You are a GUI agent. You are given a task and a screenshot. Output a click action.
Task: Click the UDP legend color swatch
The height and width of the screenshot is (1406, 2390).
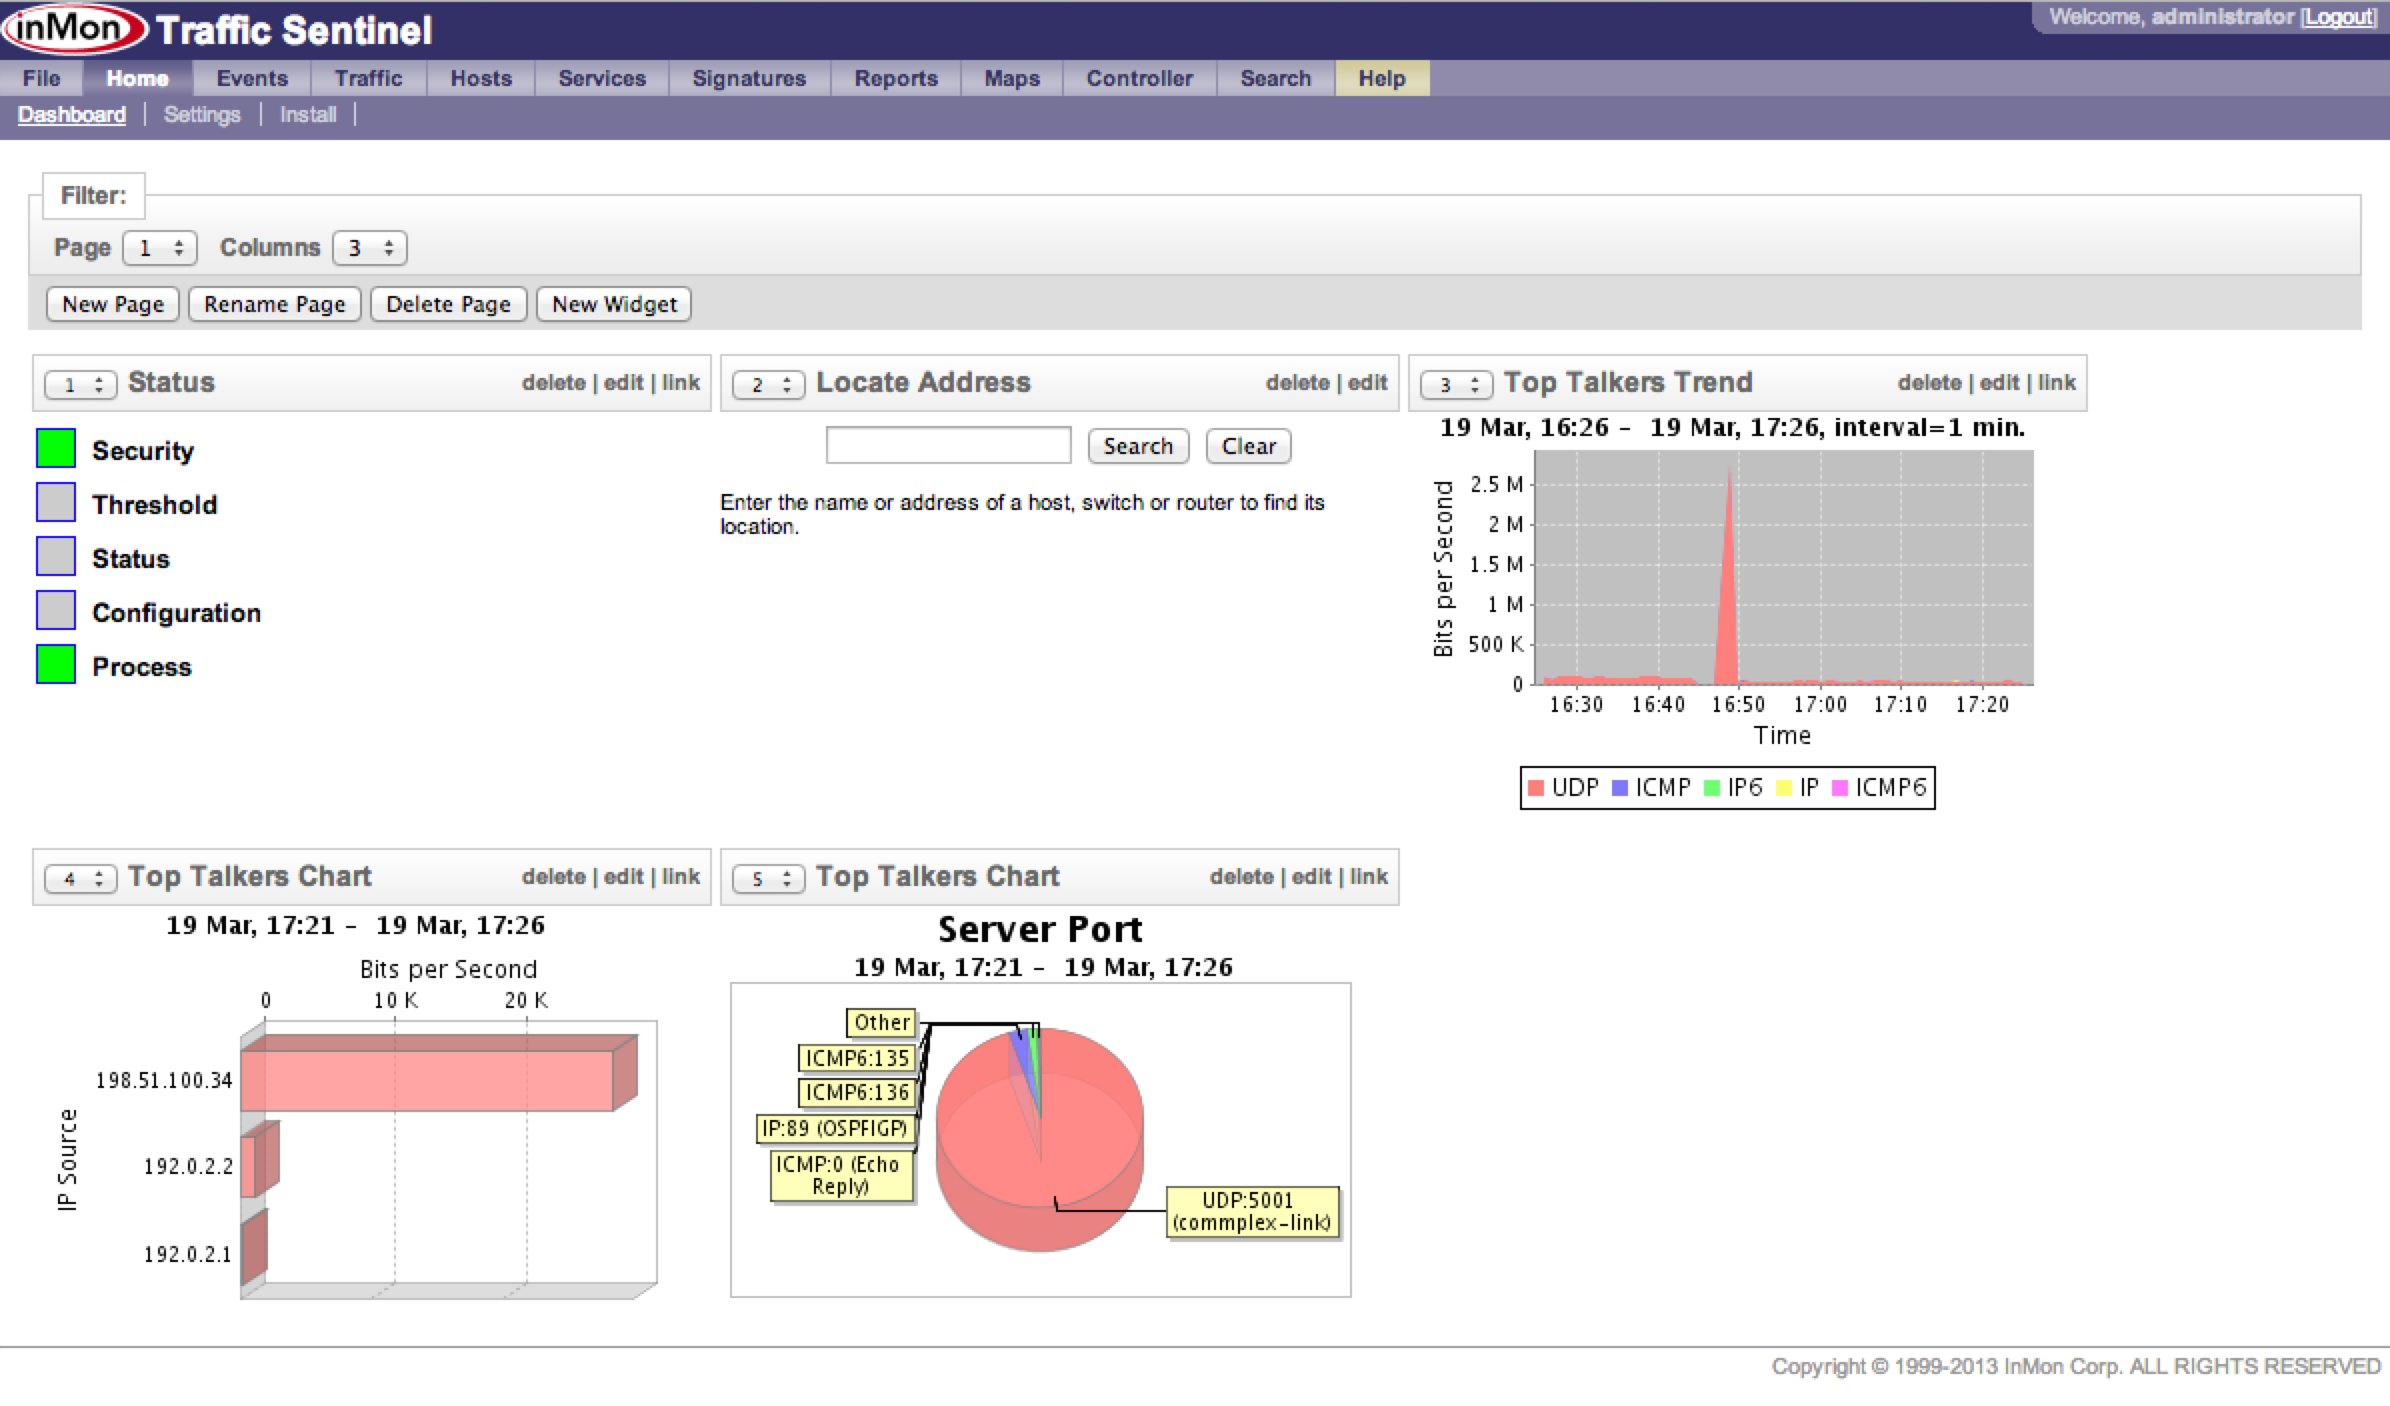(x=1536, y=788)
